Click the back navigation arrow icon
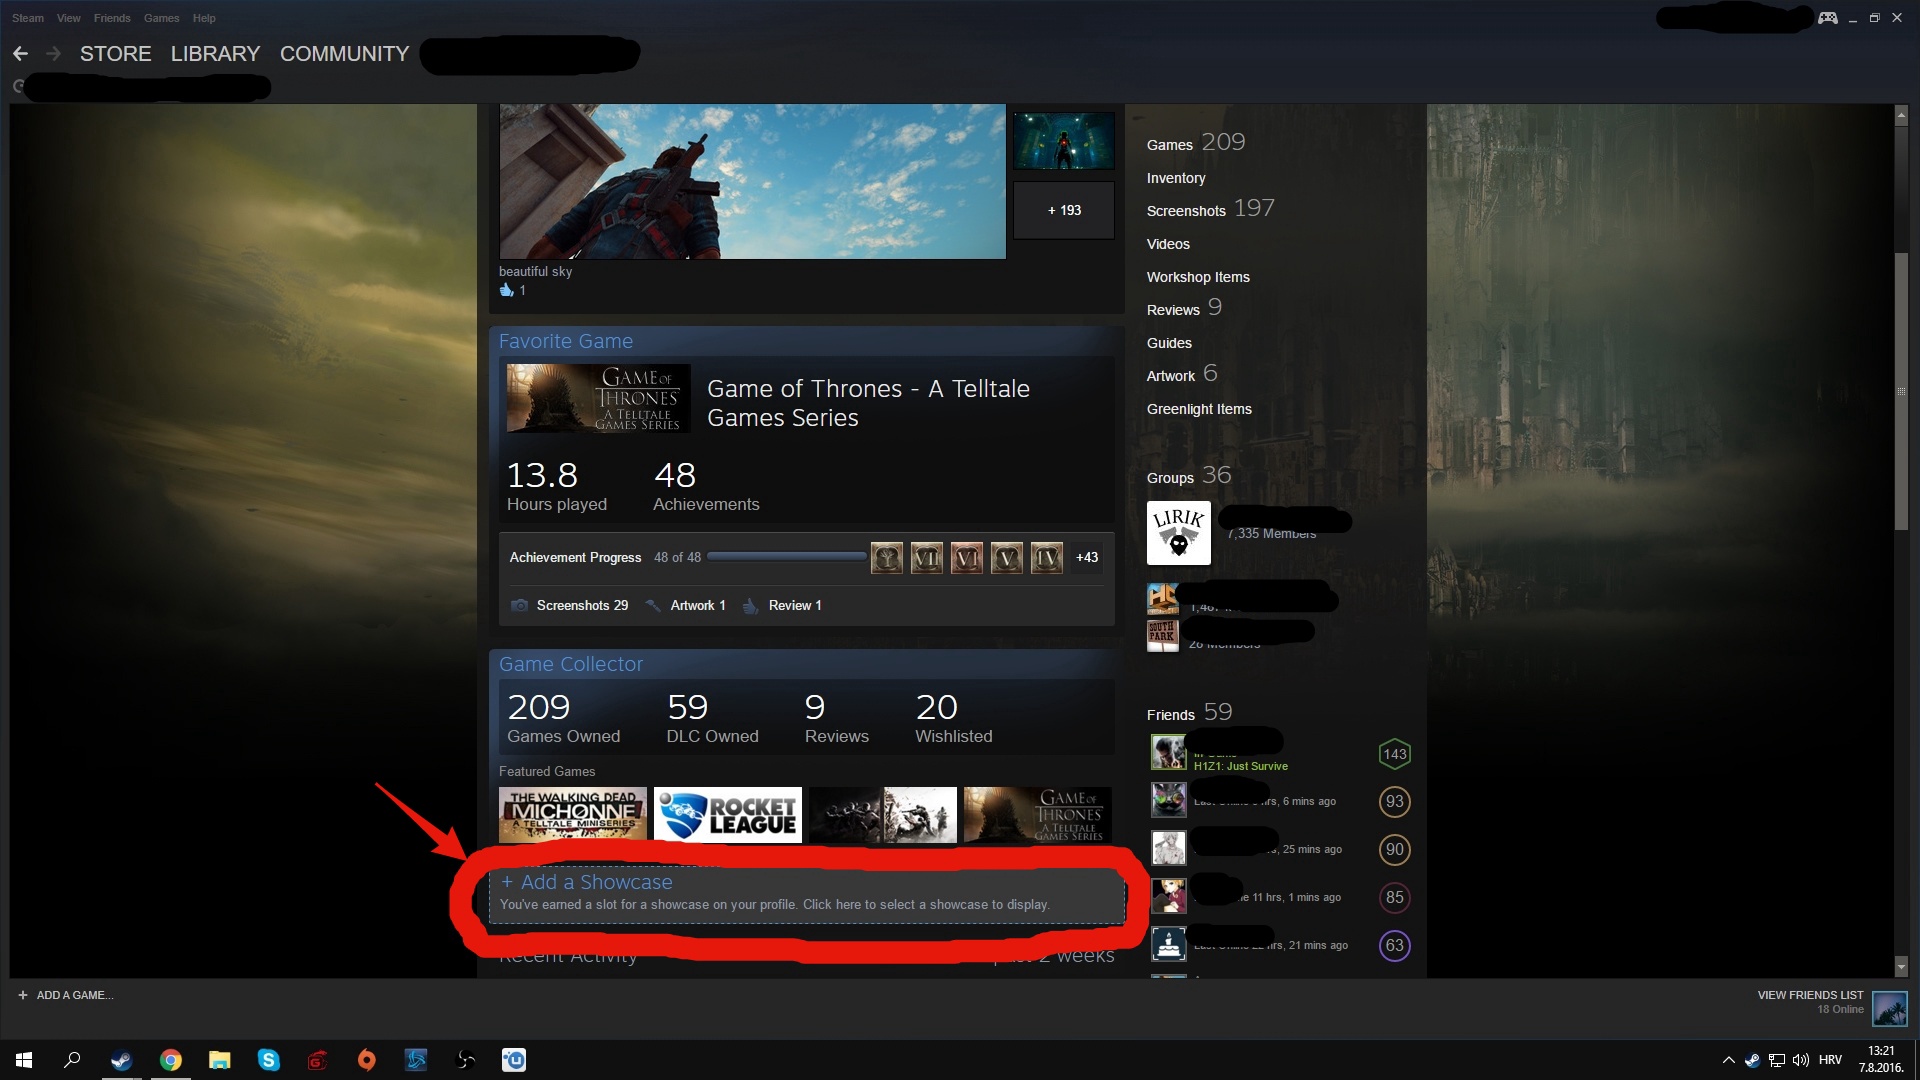Screen dimensions: 1920x1080 (x=21, y=53)
